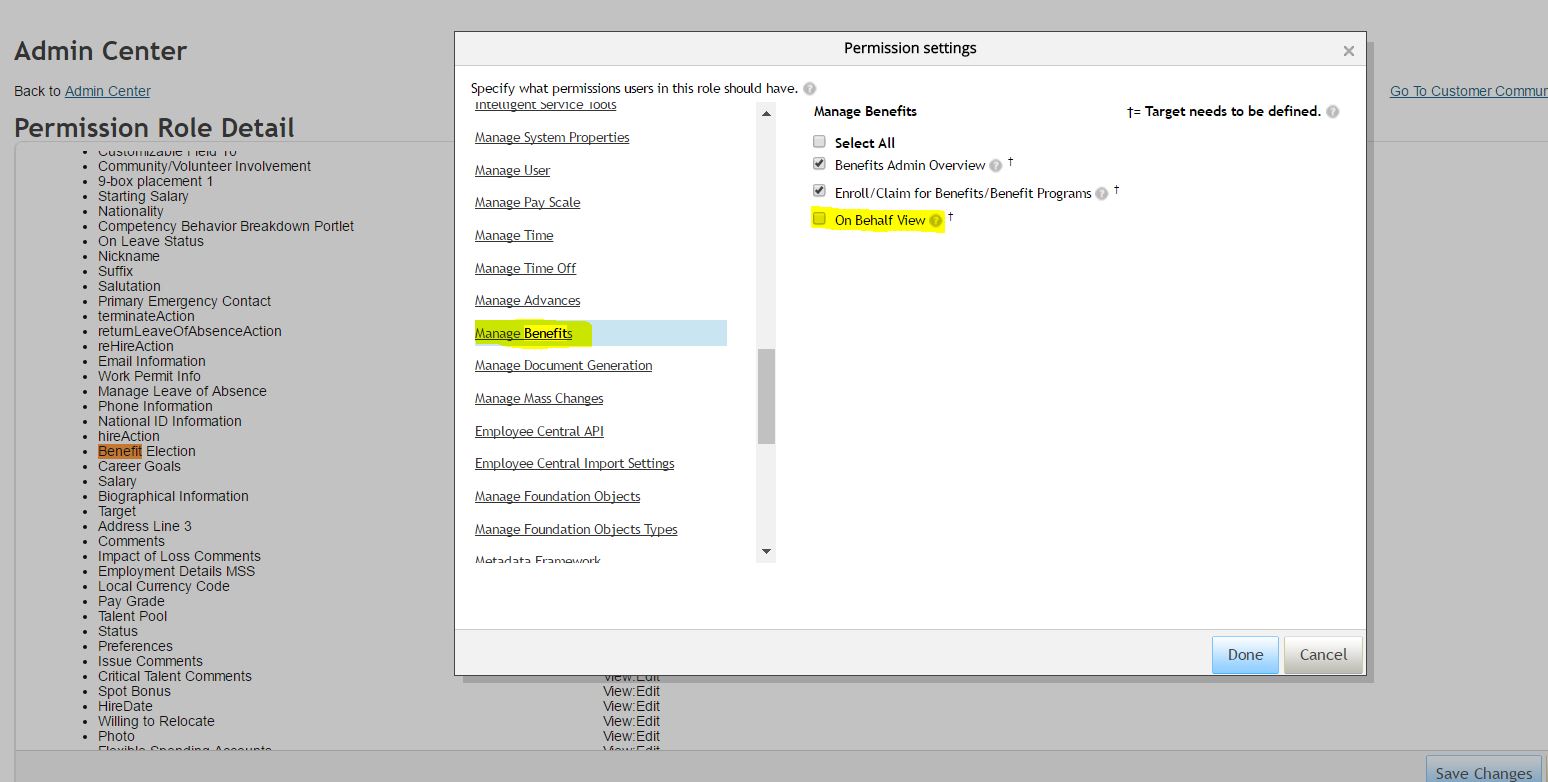
Task: Click View:Edit value beside Spot Bonus
Action: [x=631, y=691]
